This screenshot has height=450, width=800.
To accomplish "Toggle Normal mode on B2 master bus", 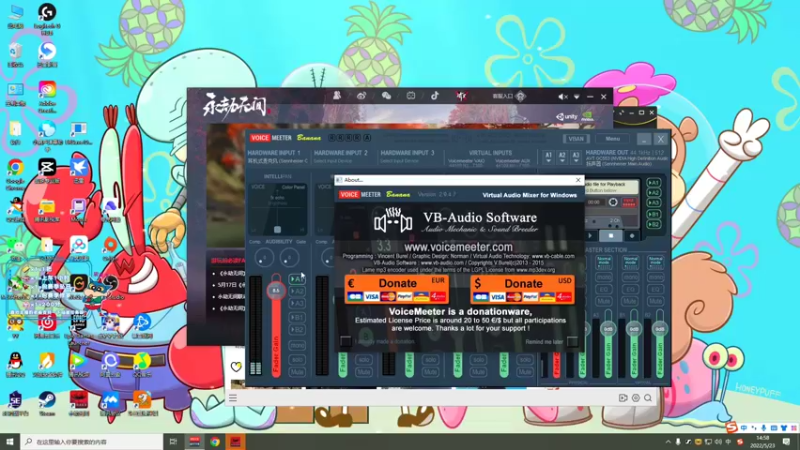I will (x=656, y=262).
